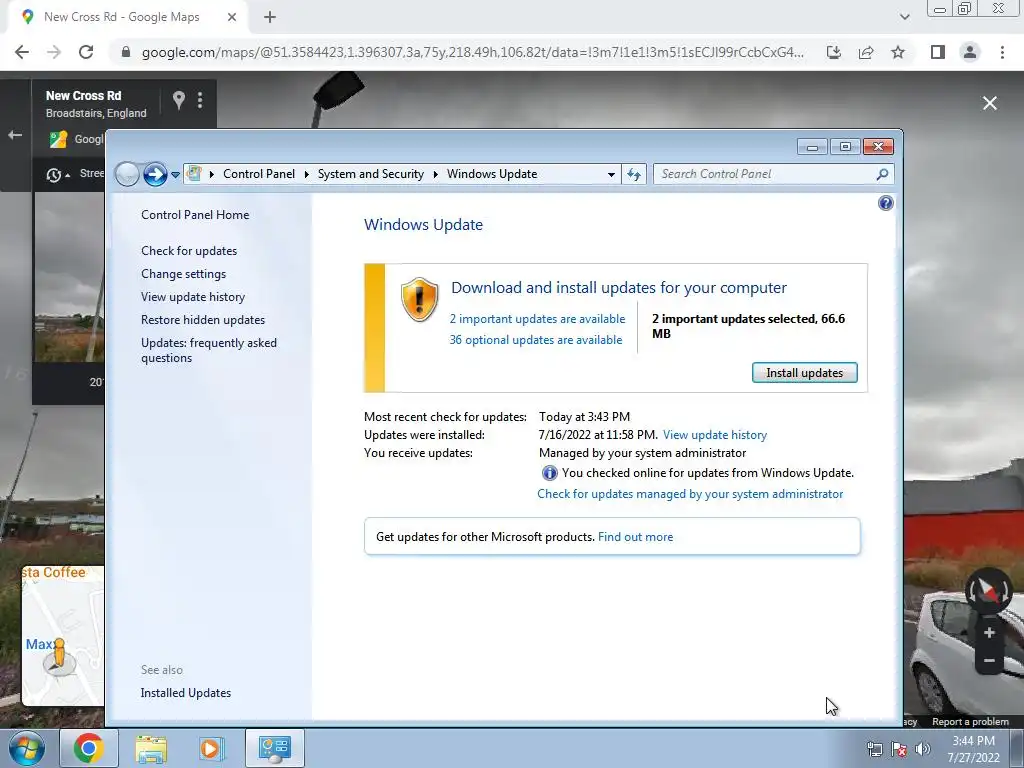Screen dimensions: 1024x768
Task: Open Installed Updates link
Action: (185, 693)
